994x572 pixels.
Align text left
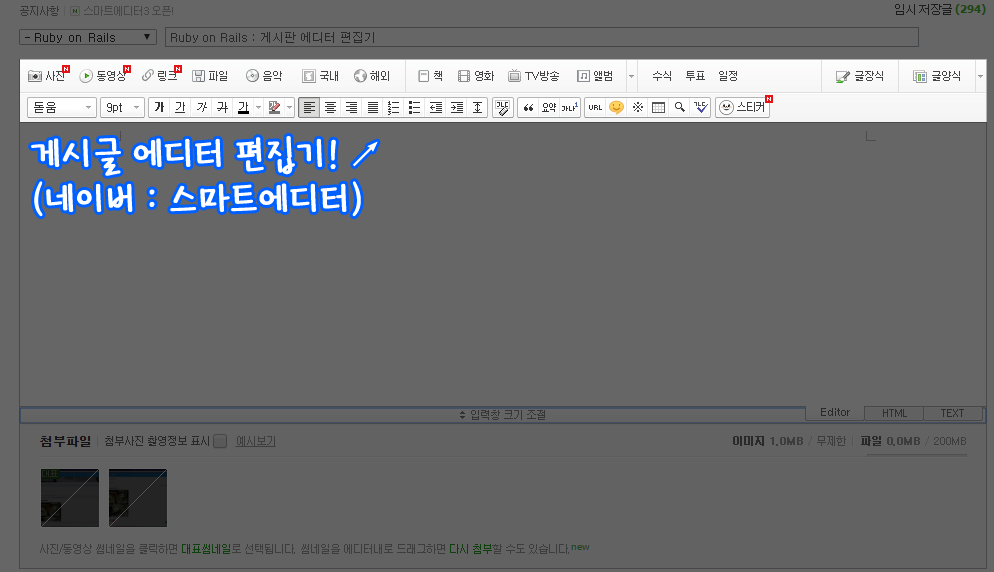(309, 107)
